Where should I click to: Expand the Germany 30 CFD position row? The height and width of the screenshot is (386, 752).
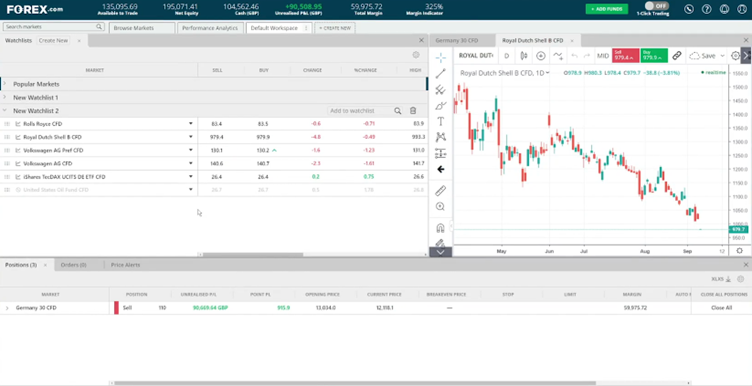[7, 308]
